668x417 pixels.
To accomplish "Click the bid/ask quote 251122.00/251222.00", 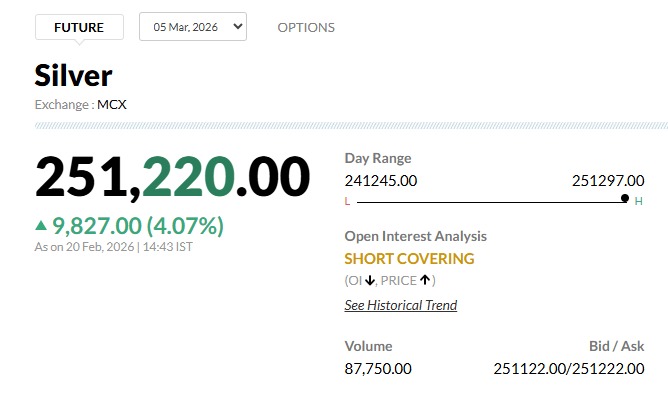I will pos(569,368).
